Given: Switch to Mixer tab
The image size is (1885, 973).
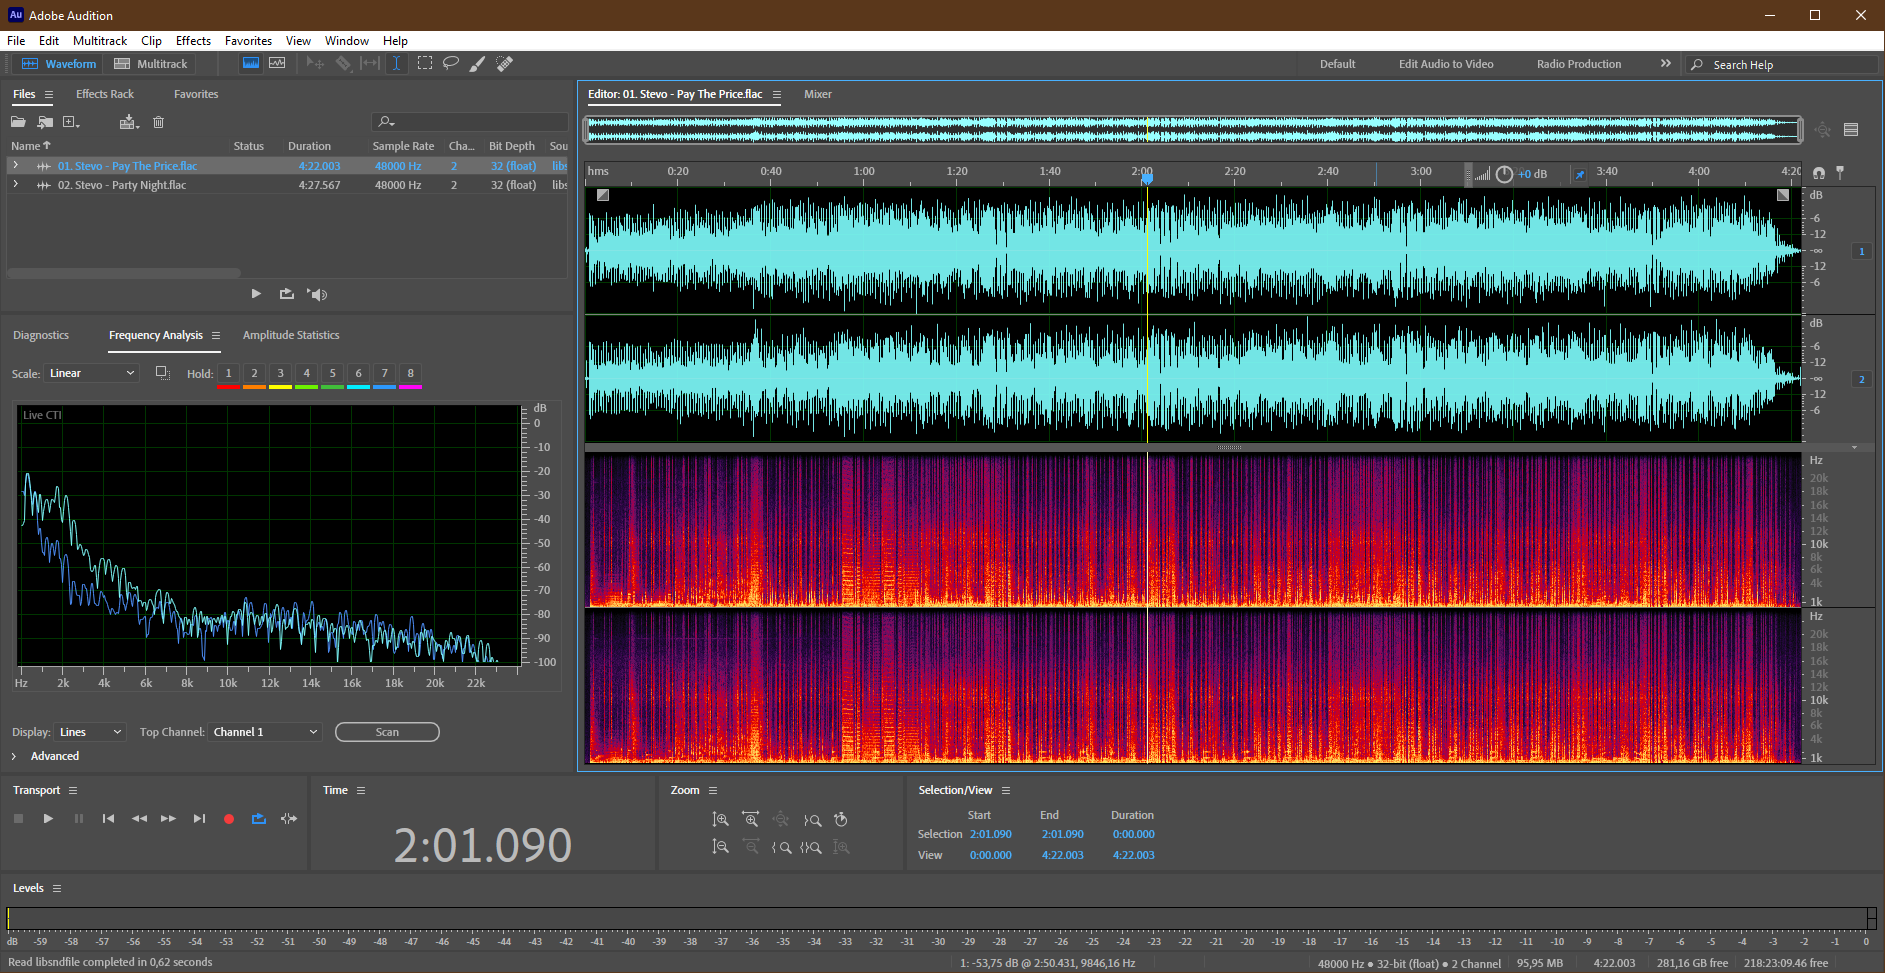Looking at the screenshot, I should point(818,94).
